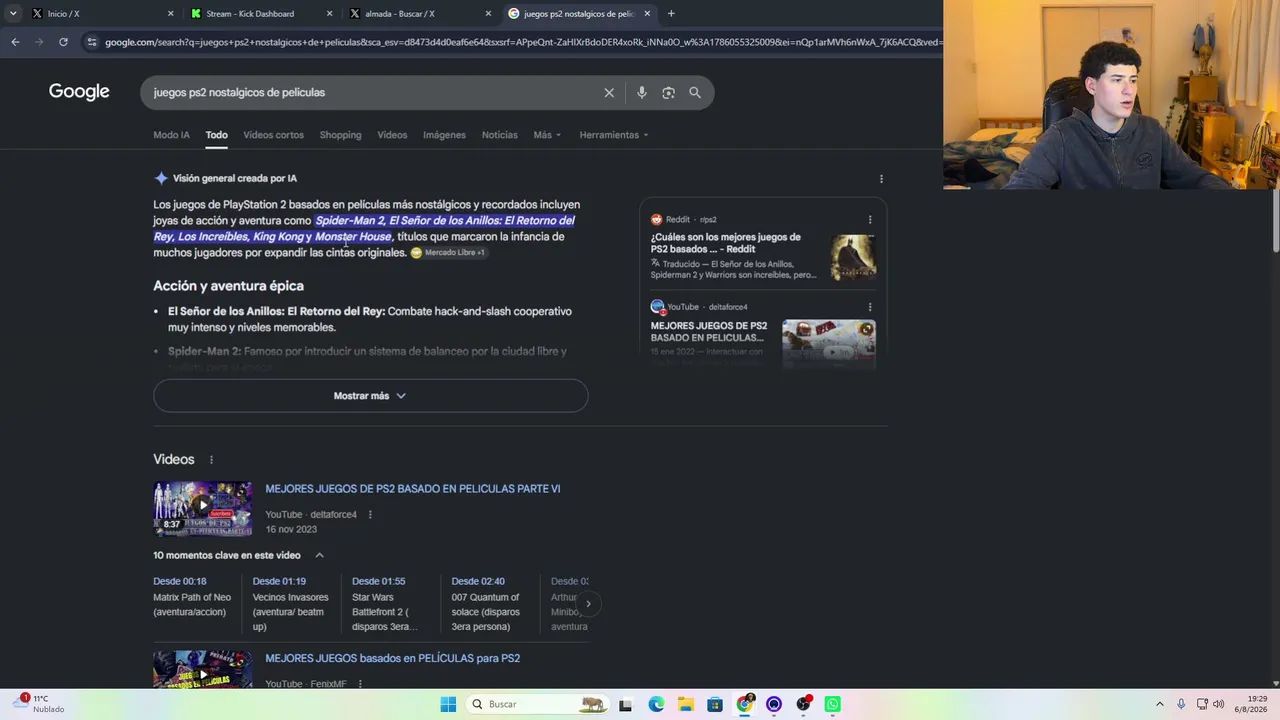Start a voice search with the microphone
This screenshot has height=720, width=1280.
pos(642,93)
